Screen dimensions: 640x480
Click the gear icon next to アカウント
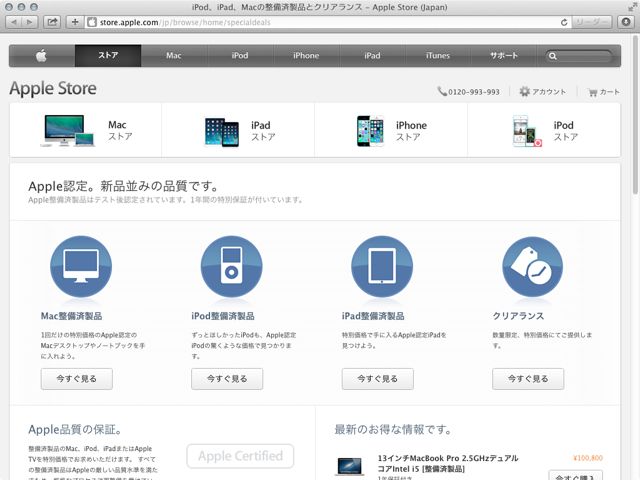pos(524,91)
